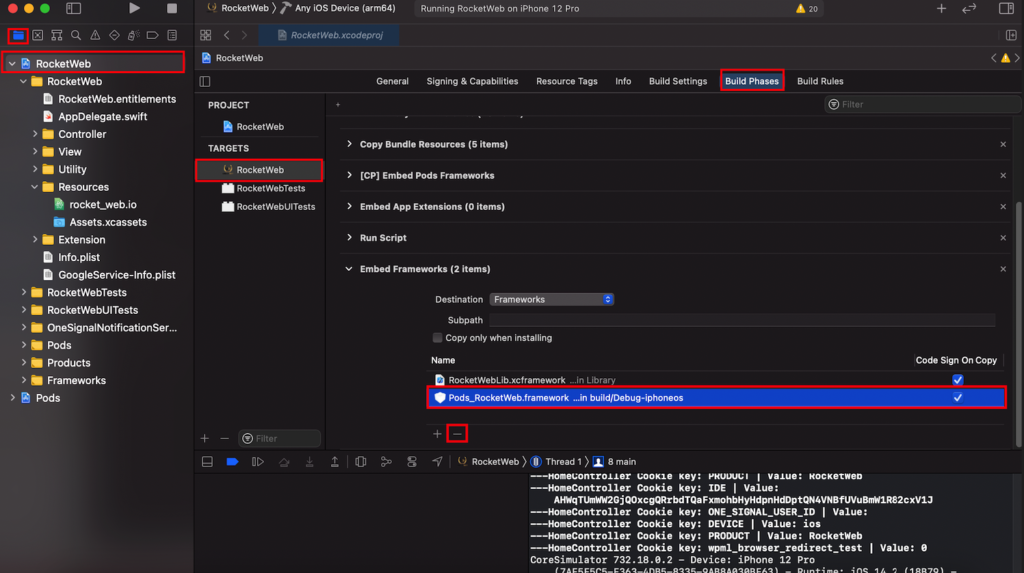The height and width of the screenshot is (573, 1024).
Task: Expand the Run Script phase
Action: tap(349, 238)
